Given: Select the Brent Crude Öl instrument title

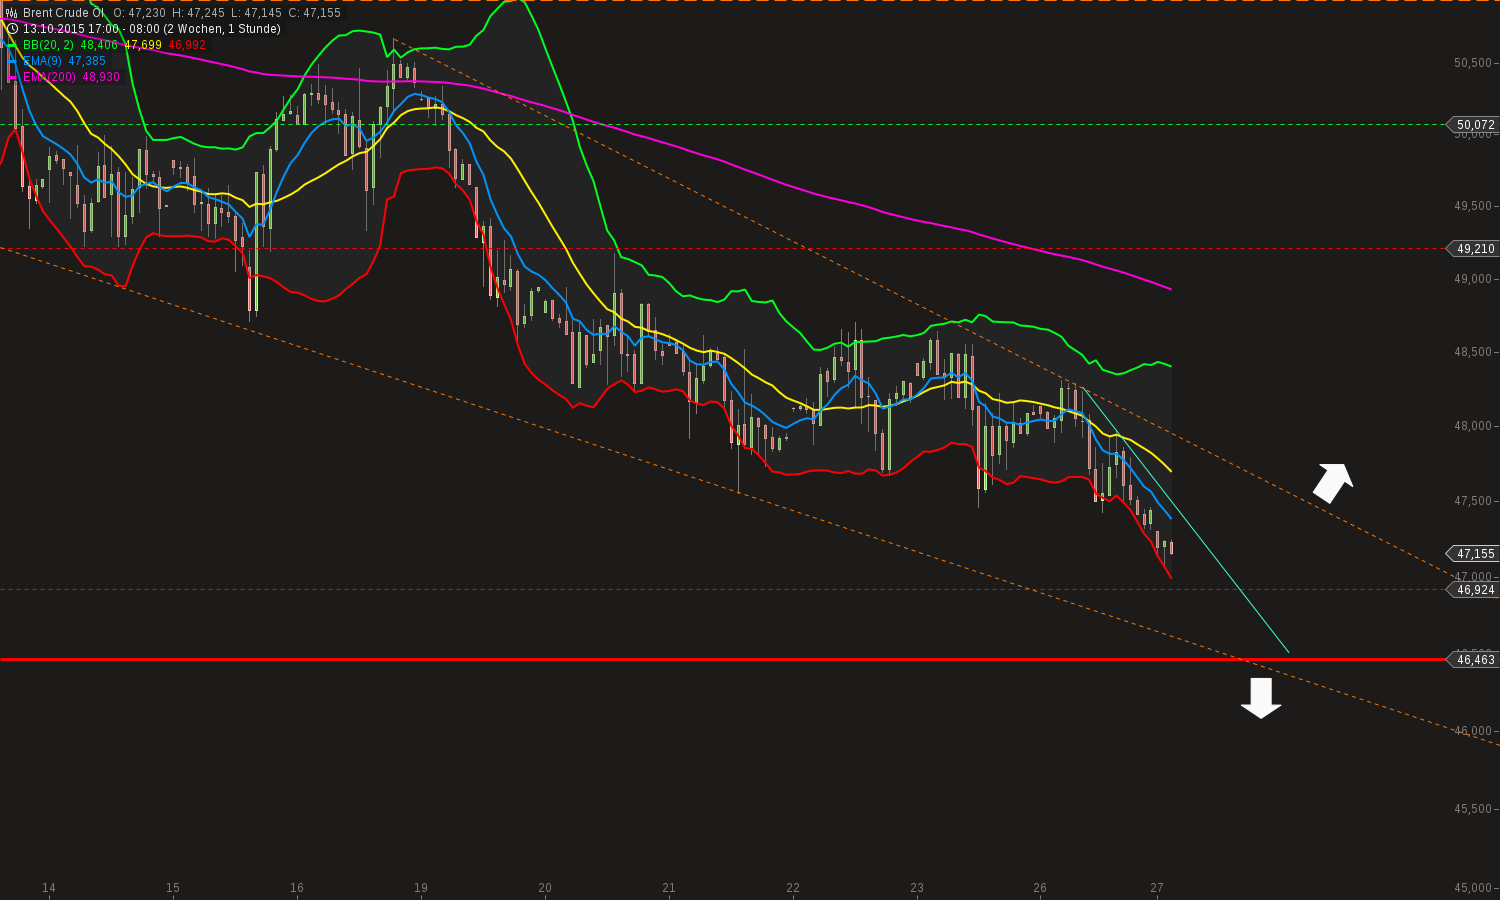Looking at the screenshot, I should pos(64,13).
